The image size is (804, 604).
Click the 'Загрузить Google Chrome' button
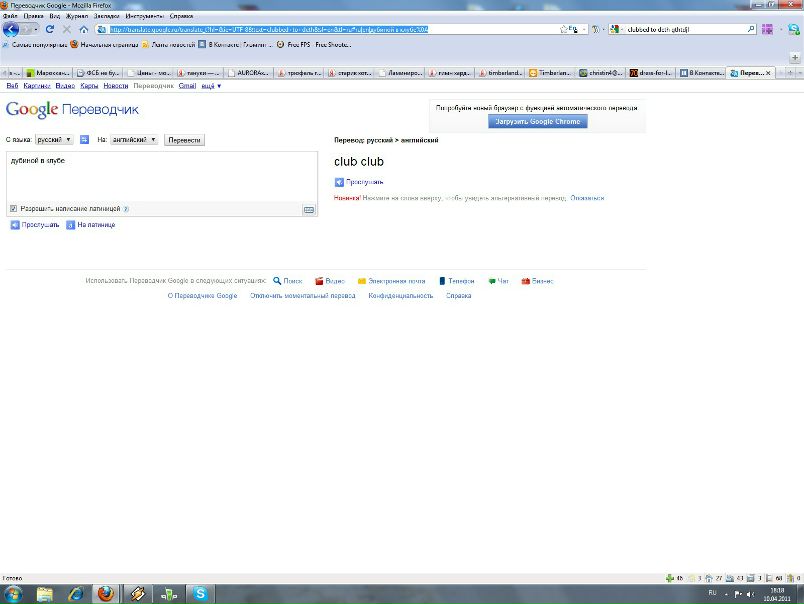[x=538, y=121]
